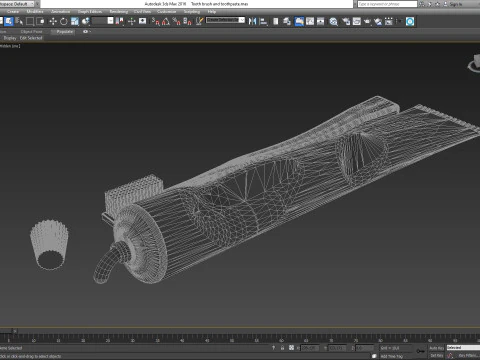Click Use Pivot Point Center icon
The width and height of the screenshot is (480, 360).
(x=119, y=21)
